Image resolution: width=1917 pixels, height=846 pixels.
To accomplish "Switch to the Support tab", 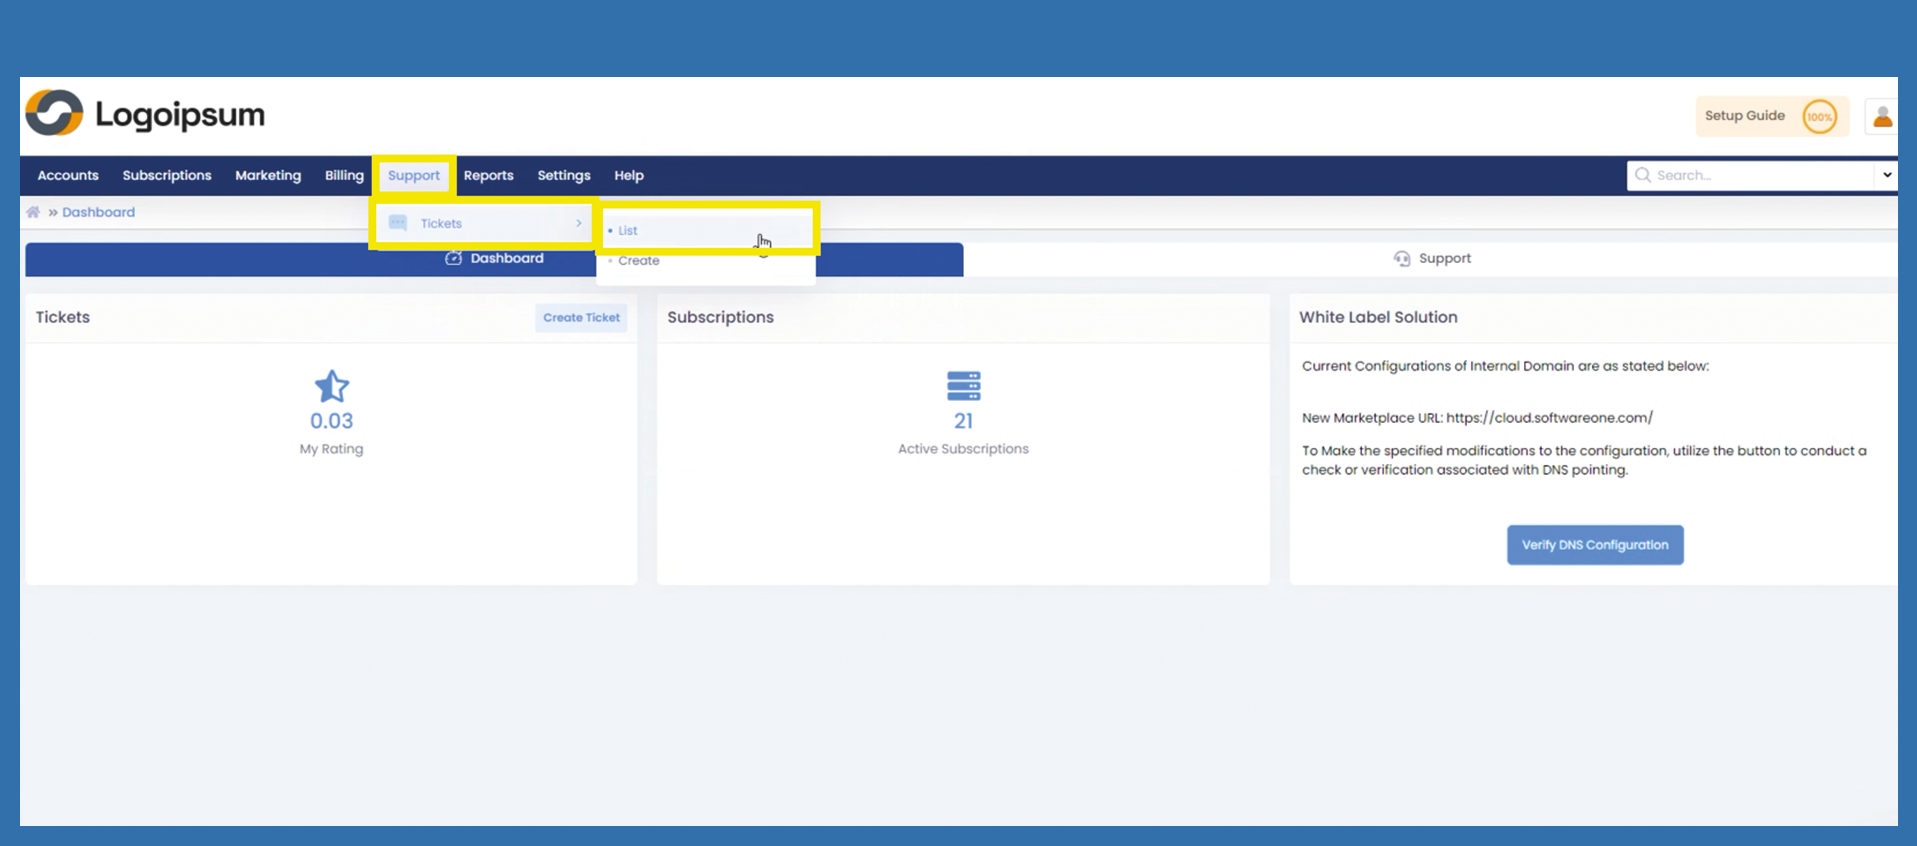I will [1432, 258].
